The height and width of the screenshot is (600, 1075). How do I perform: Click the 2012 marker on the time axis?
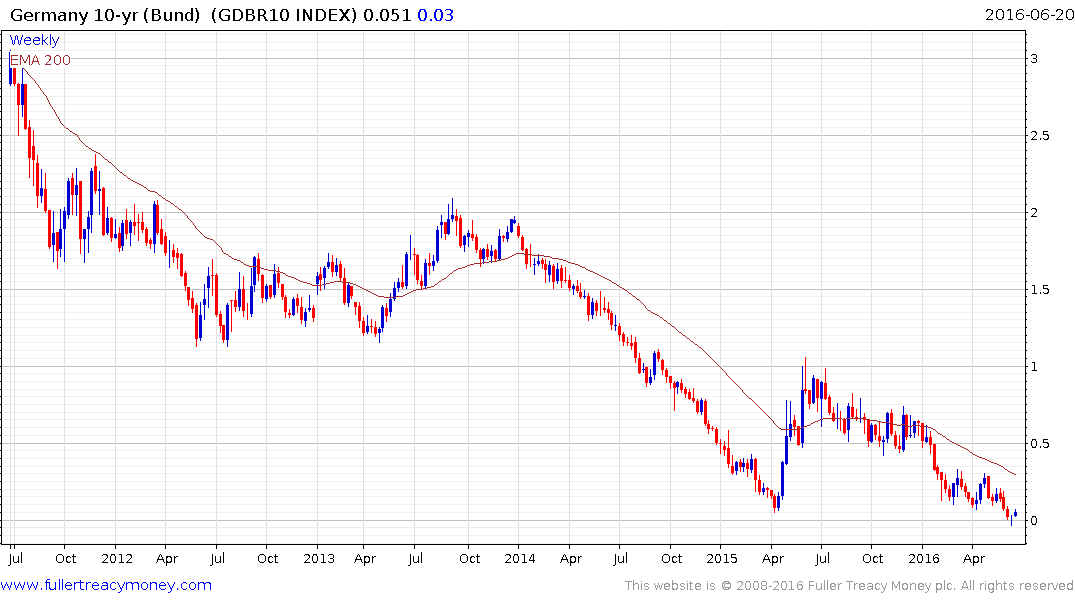click(x=117, y=558)
